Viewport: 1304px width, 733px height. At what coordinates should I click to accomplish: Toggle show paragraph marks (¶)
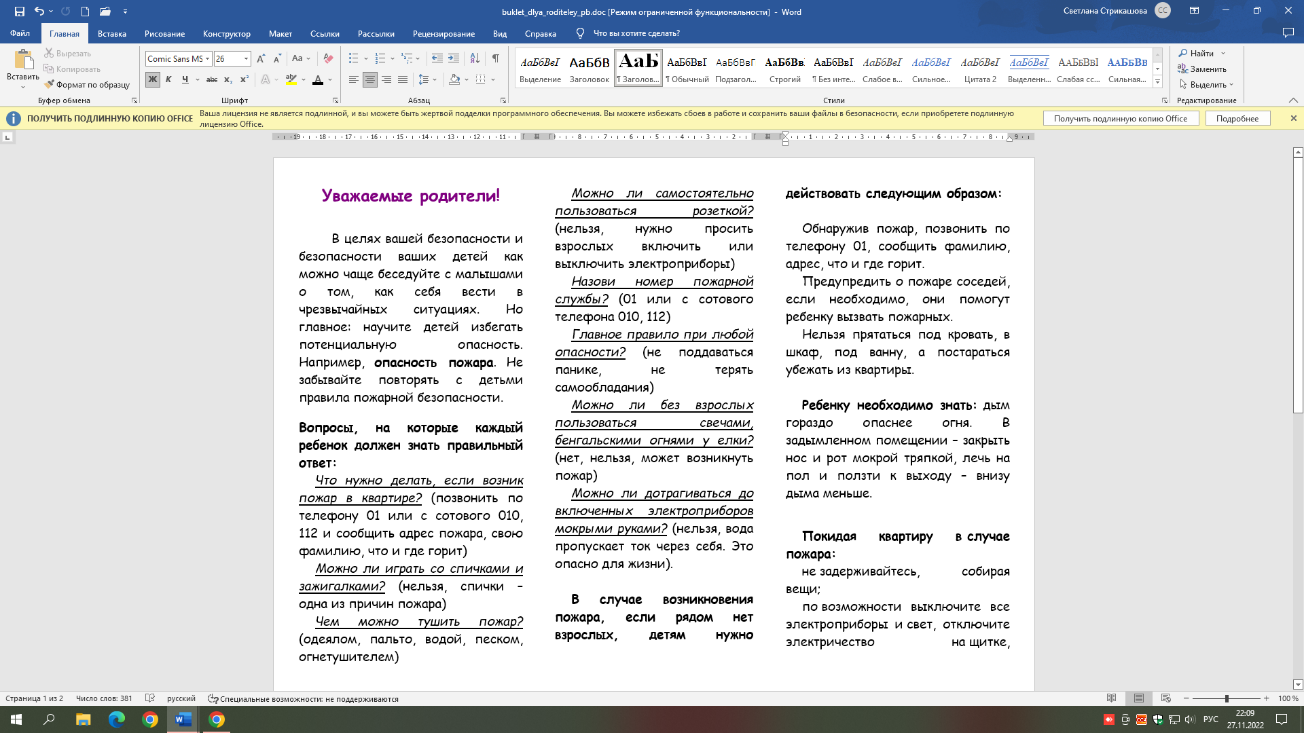coord(495,59)
